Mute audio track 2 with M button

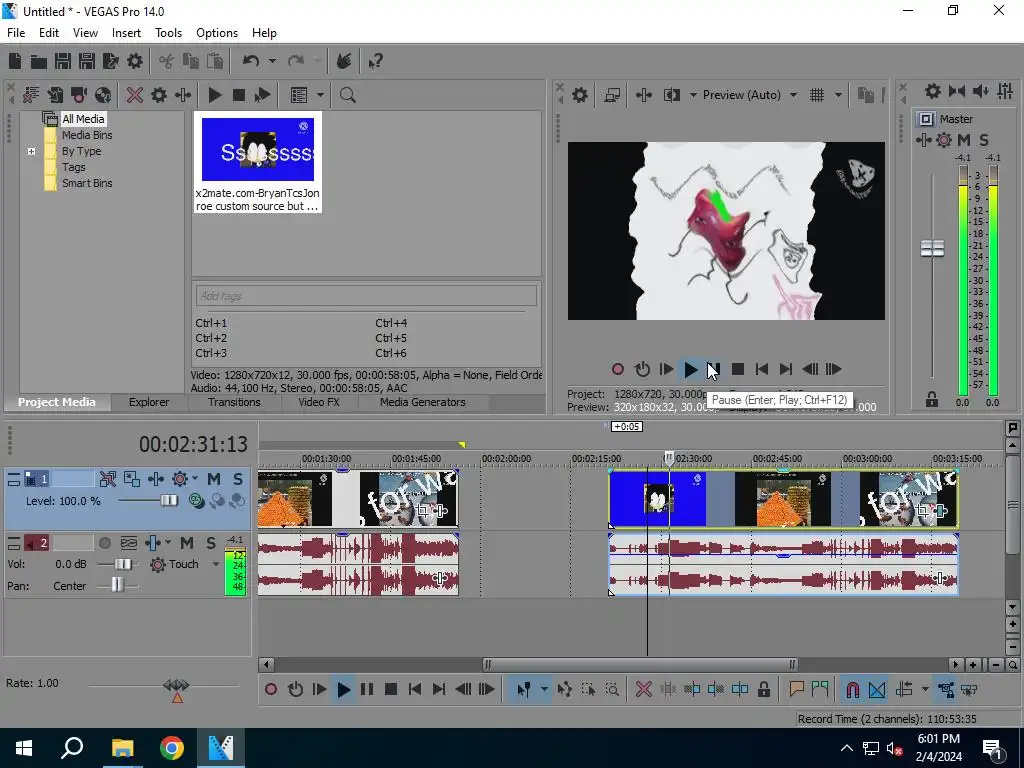point(187,543)
